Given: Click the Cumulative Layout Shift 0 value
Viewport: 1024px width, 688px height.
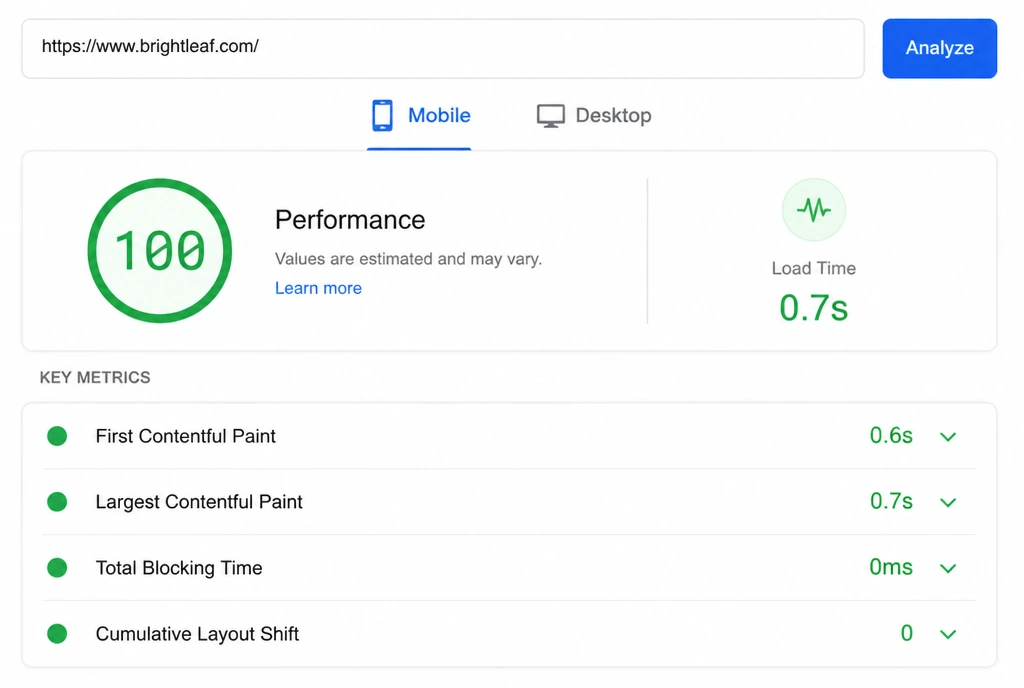Looking at the screenshot, I should [906, 633].
